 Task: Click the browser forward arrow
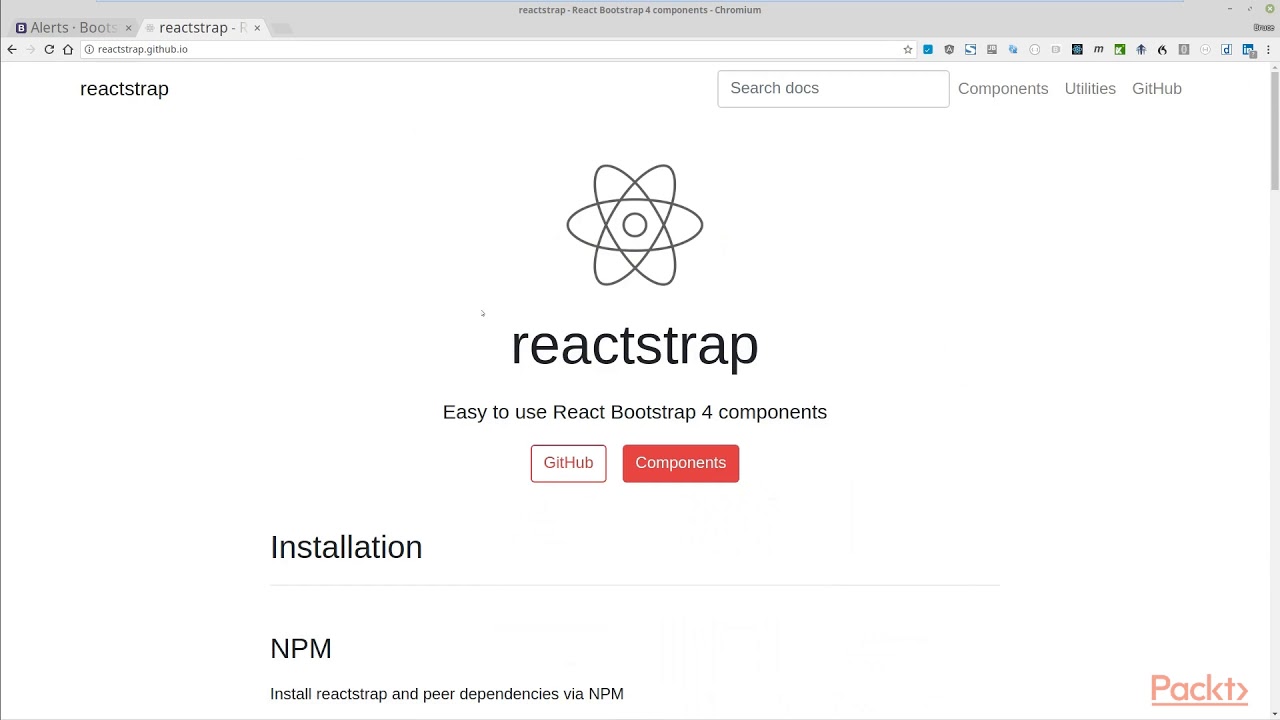(30, 49)
